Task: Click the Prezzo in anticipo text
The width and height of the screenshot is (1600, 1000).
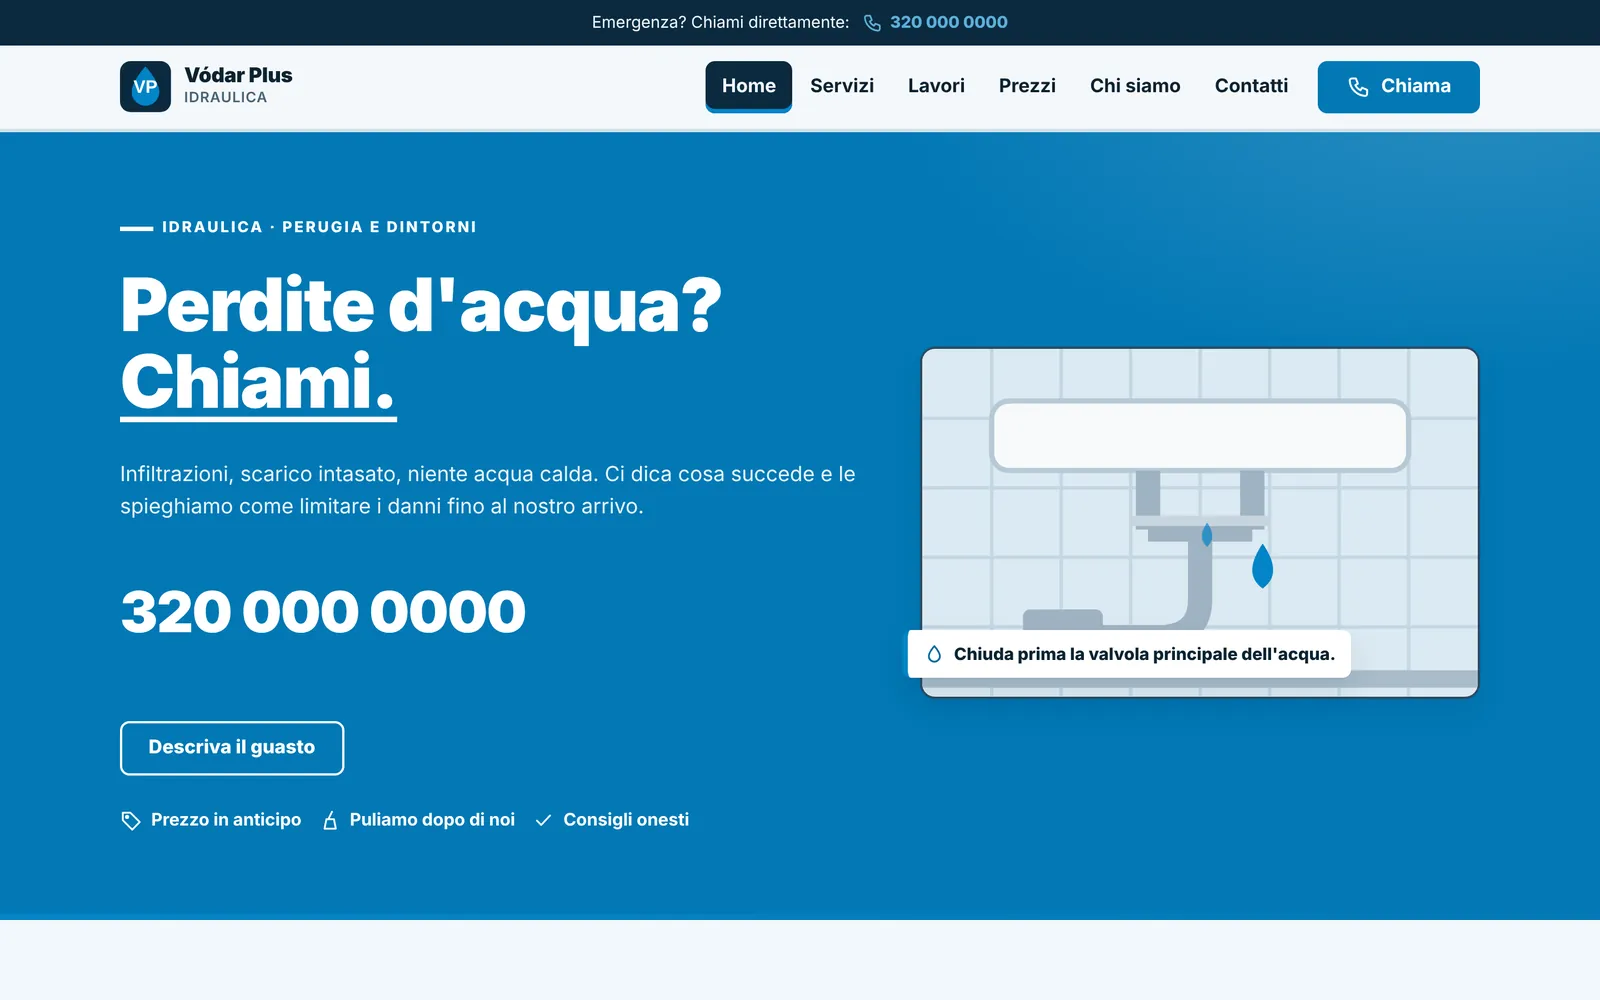Action: [226, 820]
